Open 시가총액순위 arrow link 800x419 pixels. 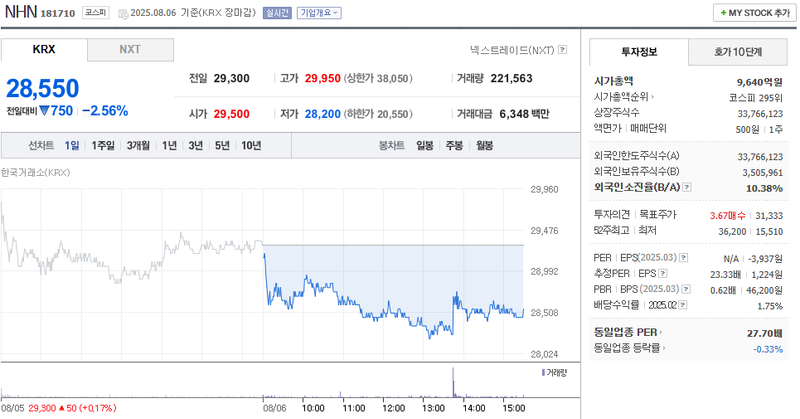point(653,97)
